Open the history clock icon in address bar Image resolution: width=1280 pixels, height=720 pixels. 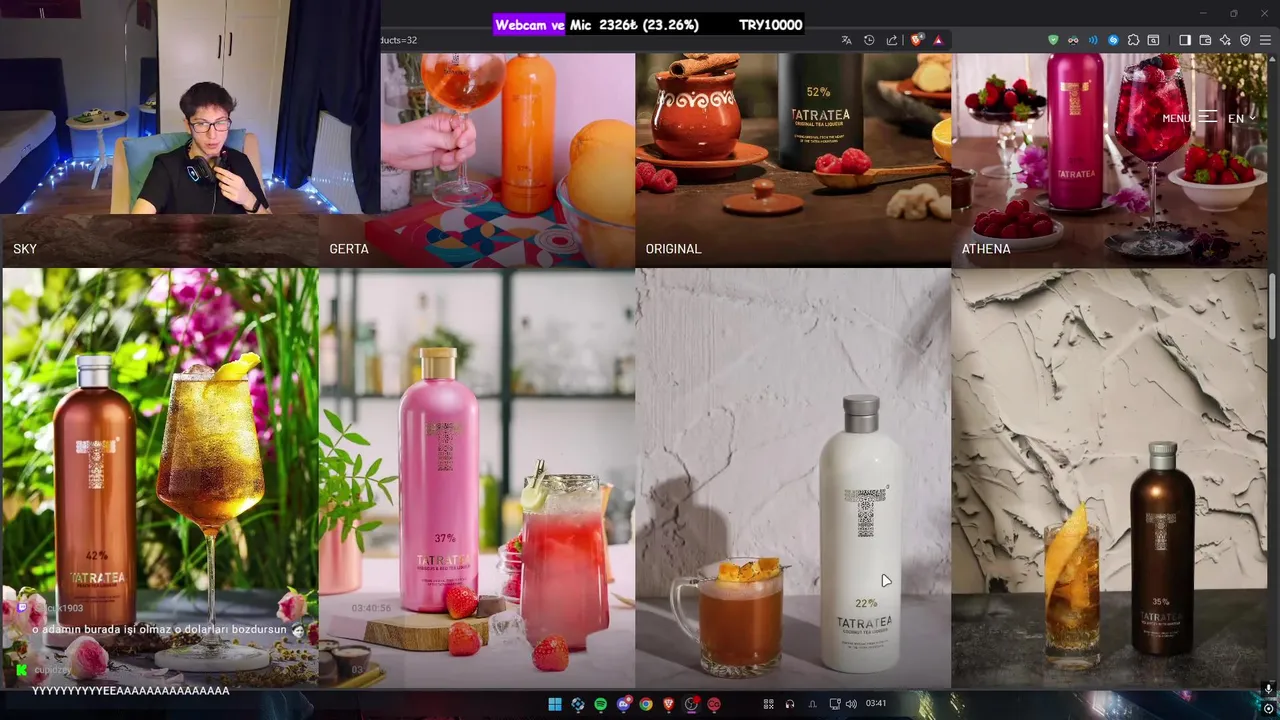[869, 40]
